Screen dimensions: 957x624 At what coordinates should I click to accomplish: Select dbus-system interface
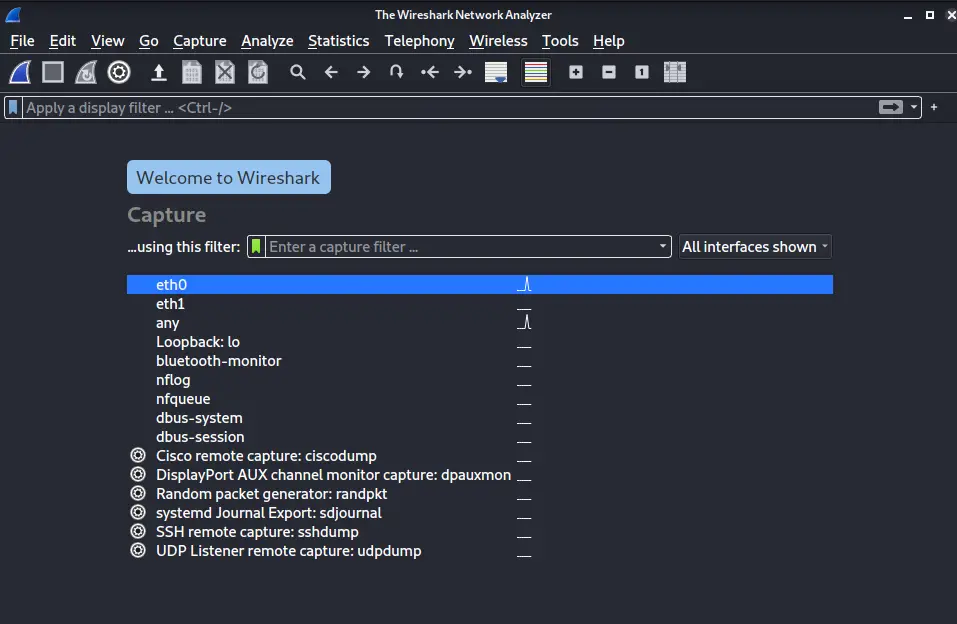pyautogui.click(x=480, y=418)
